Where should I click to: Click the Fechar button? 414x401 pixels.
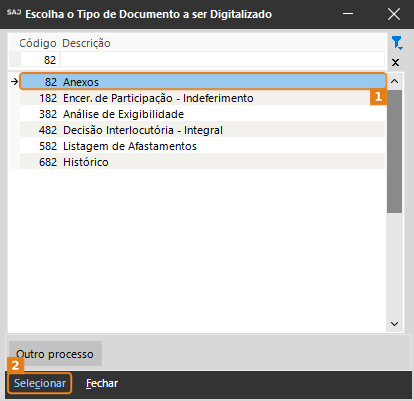pos(102,383)
